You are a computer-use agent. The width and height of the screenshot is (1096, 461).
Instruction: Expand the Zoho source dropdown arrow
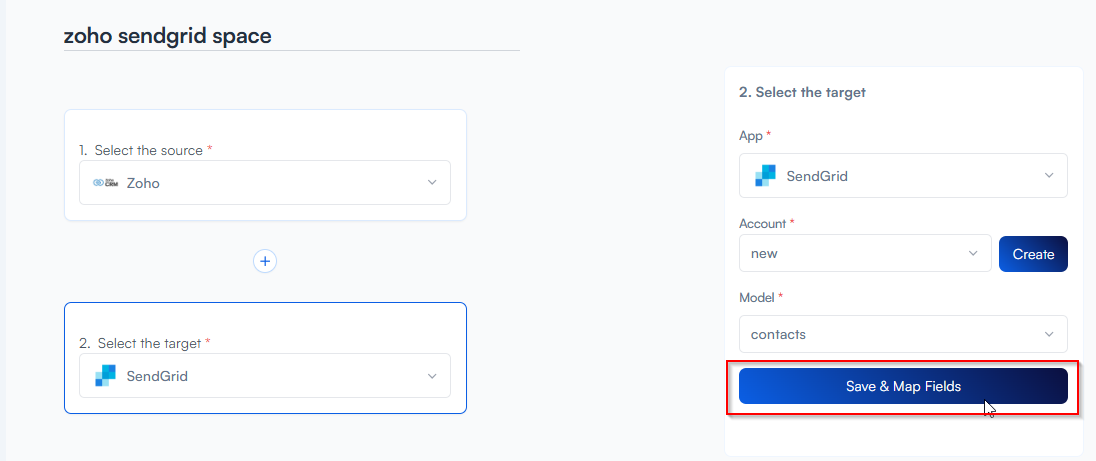coord(432,183)
